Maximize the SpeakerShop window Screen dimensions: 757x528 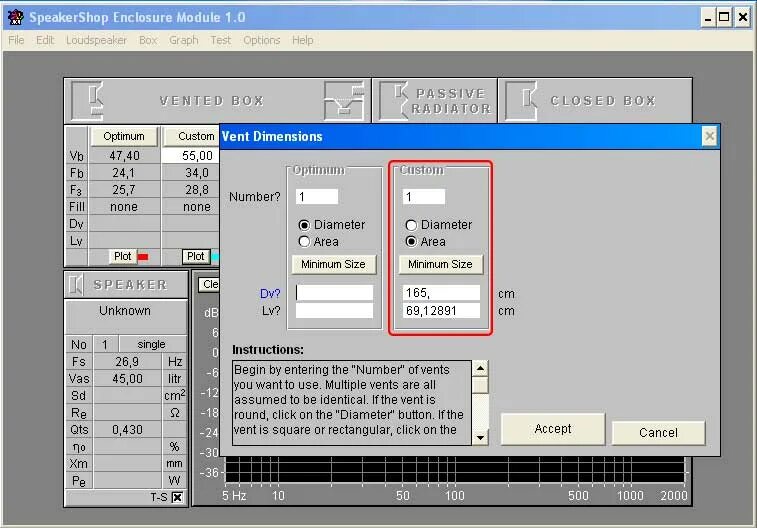tap(724, 18)
